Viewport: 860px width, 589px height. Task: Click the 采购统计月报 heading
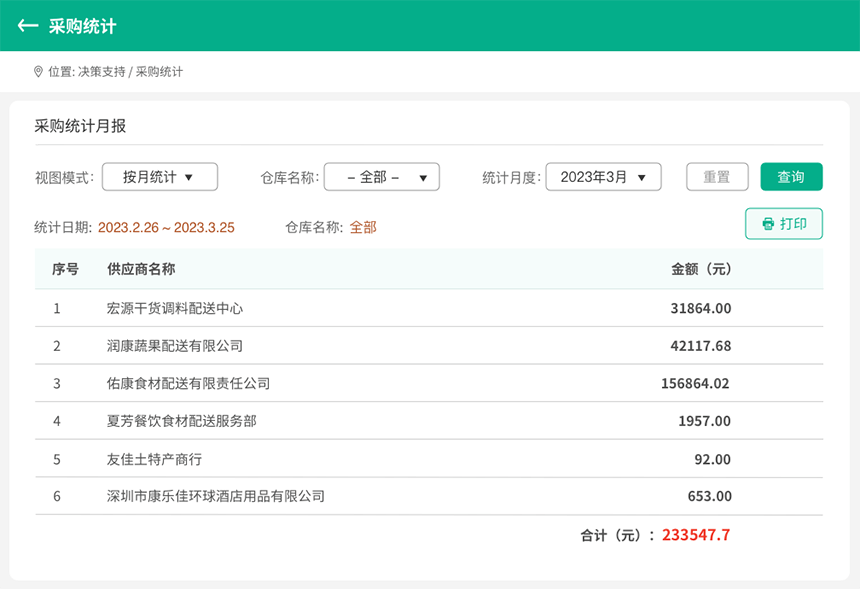[x=80, y=126]
